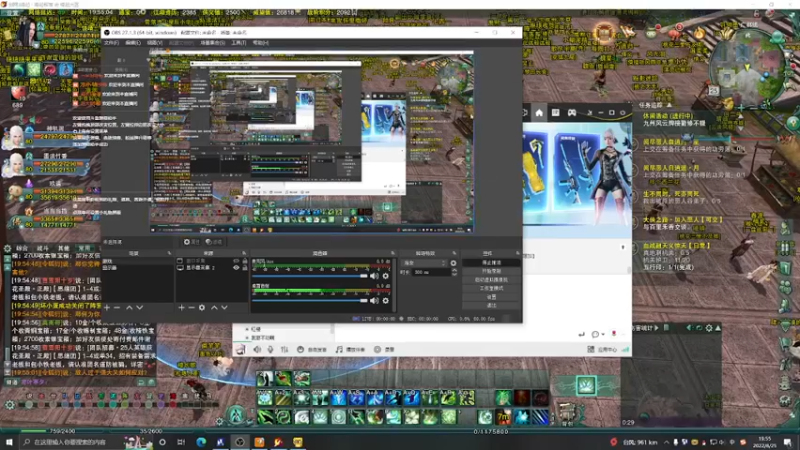The width and height of the screenshot is (800, 450).
Task: Click the gamepad icon in launcher header
Action: click(x=572, y=113)
